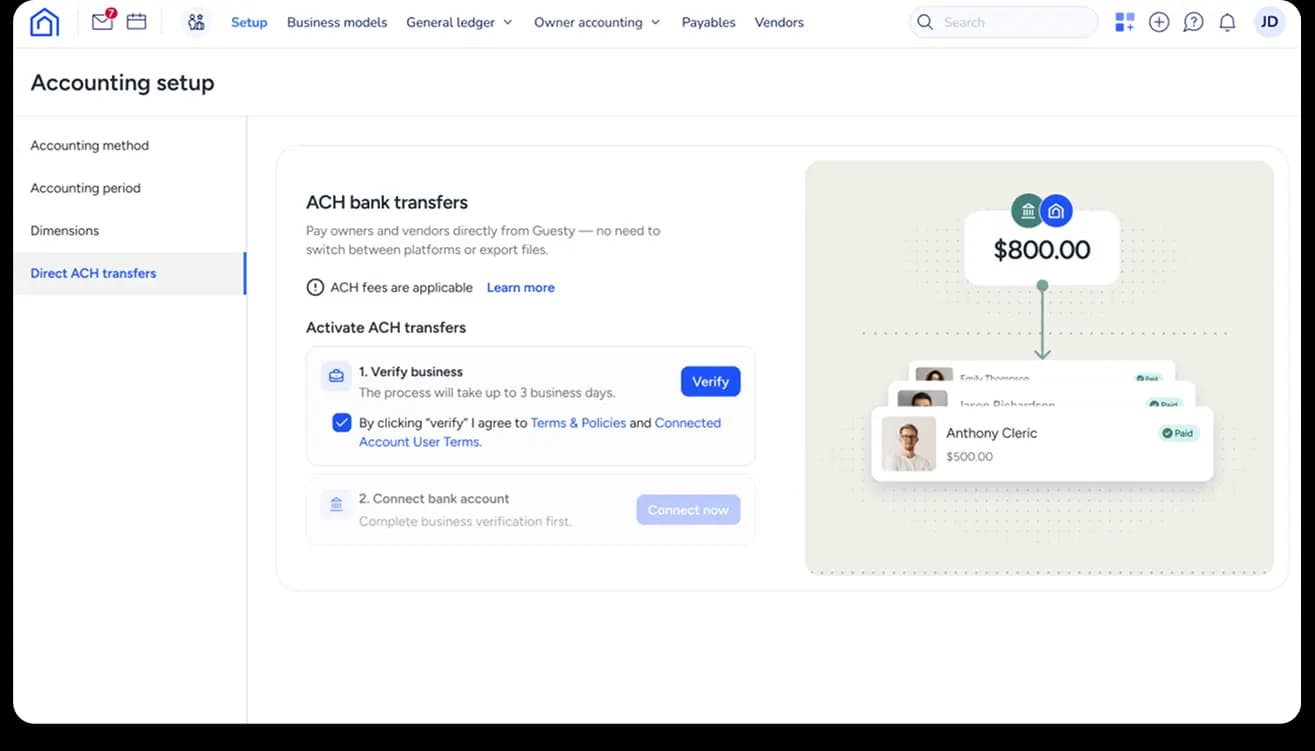
Task: Focus the Search input field
Action: point(1004,22)
